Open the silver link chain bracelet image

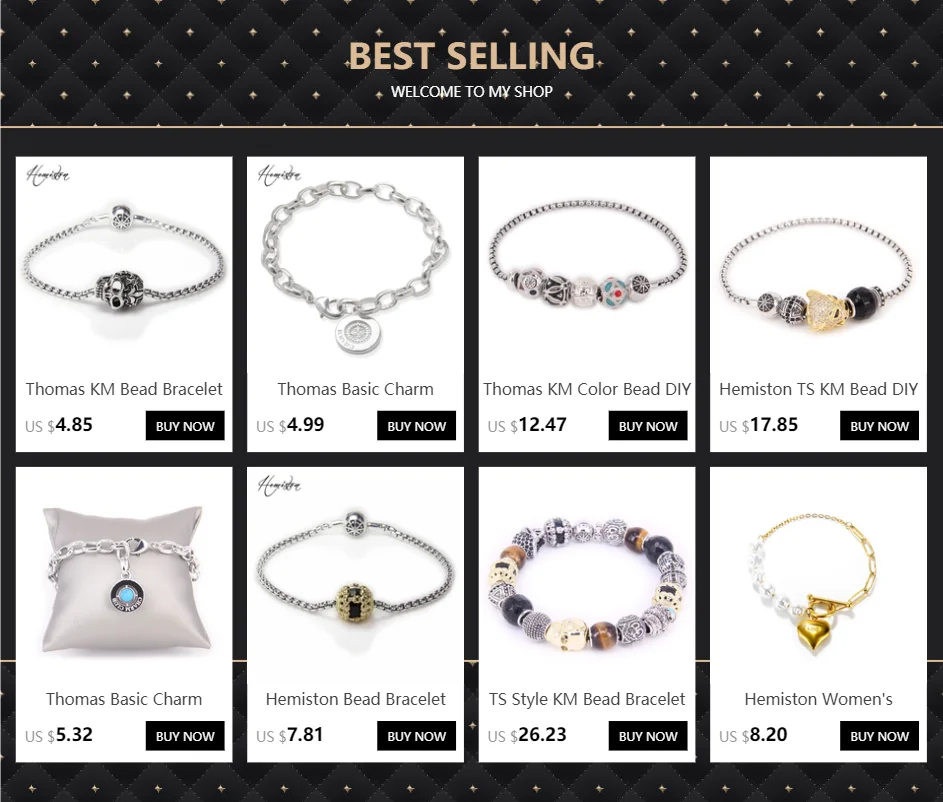tap(355, 265)
